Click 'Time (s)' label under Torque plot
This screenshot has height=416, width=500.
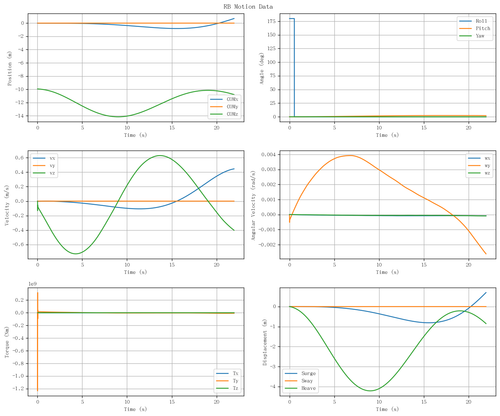click(x=135, y=409)
